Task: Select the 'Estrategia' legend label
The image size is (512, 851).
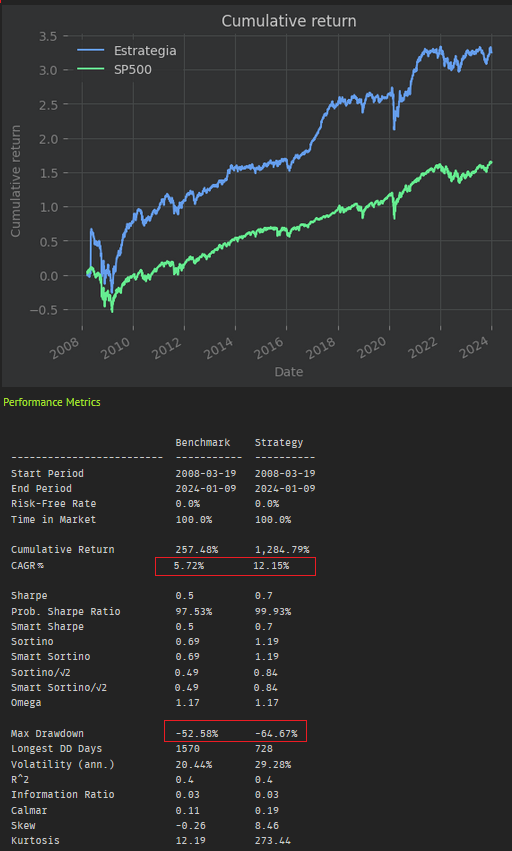Action: pyautogui.click(x=145, y=50)
